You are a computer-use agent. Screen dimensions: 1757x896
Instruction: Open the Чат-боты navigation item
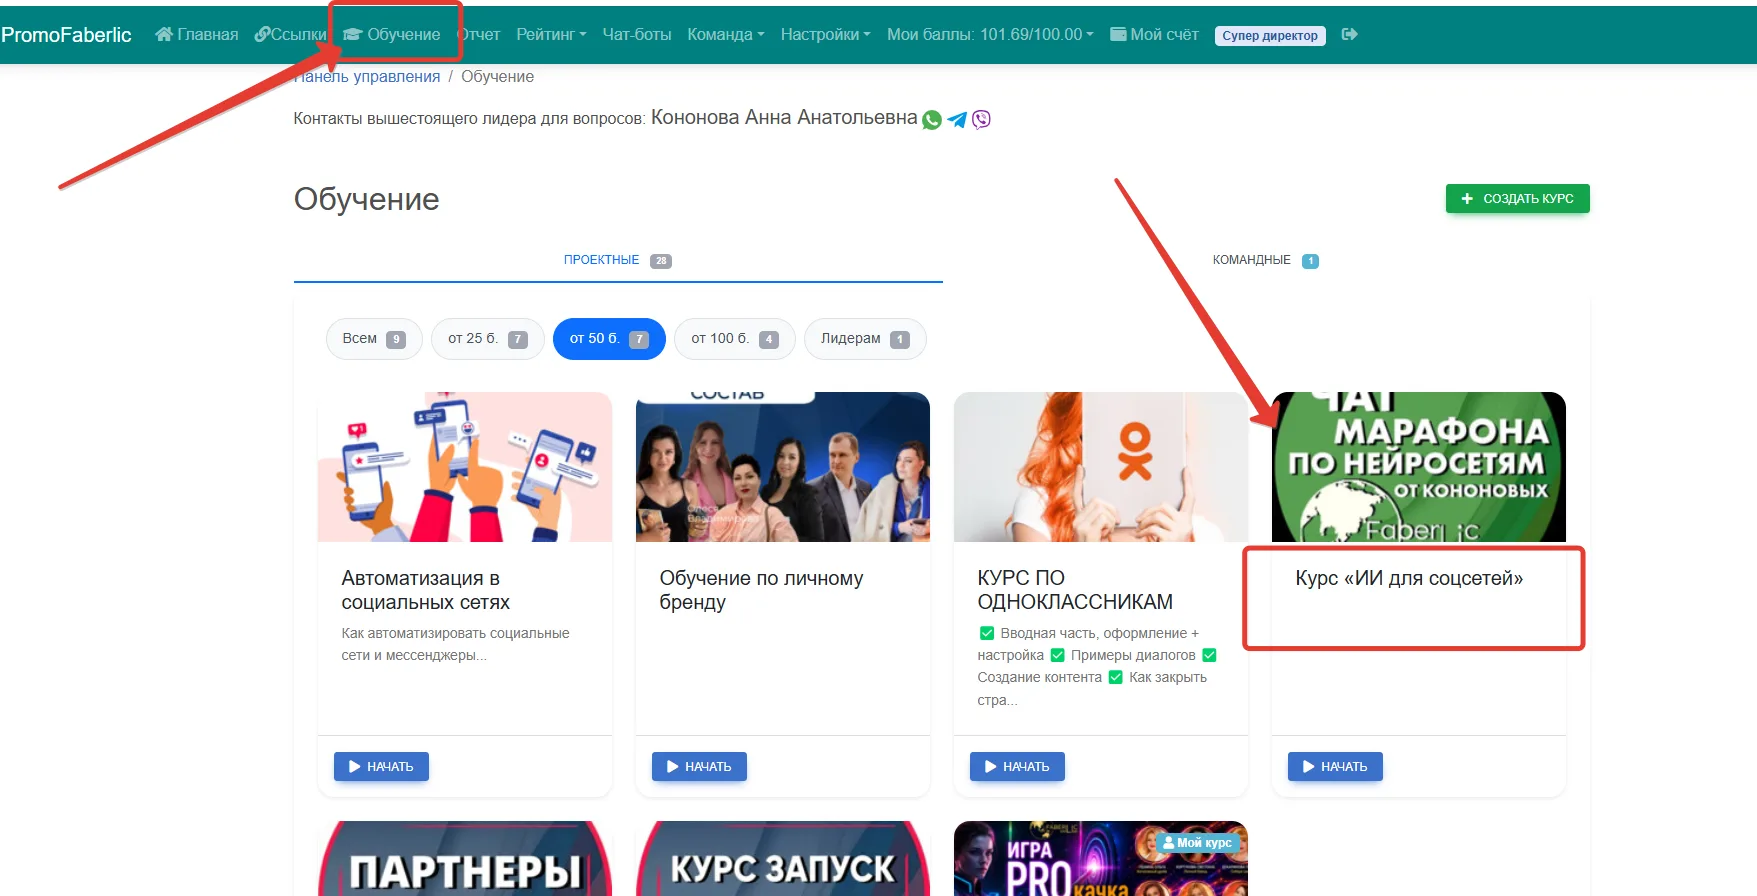[637, 34]
